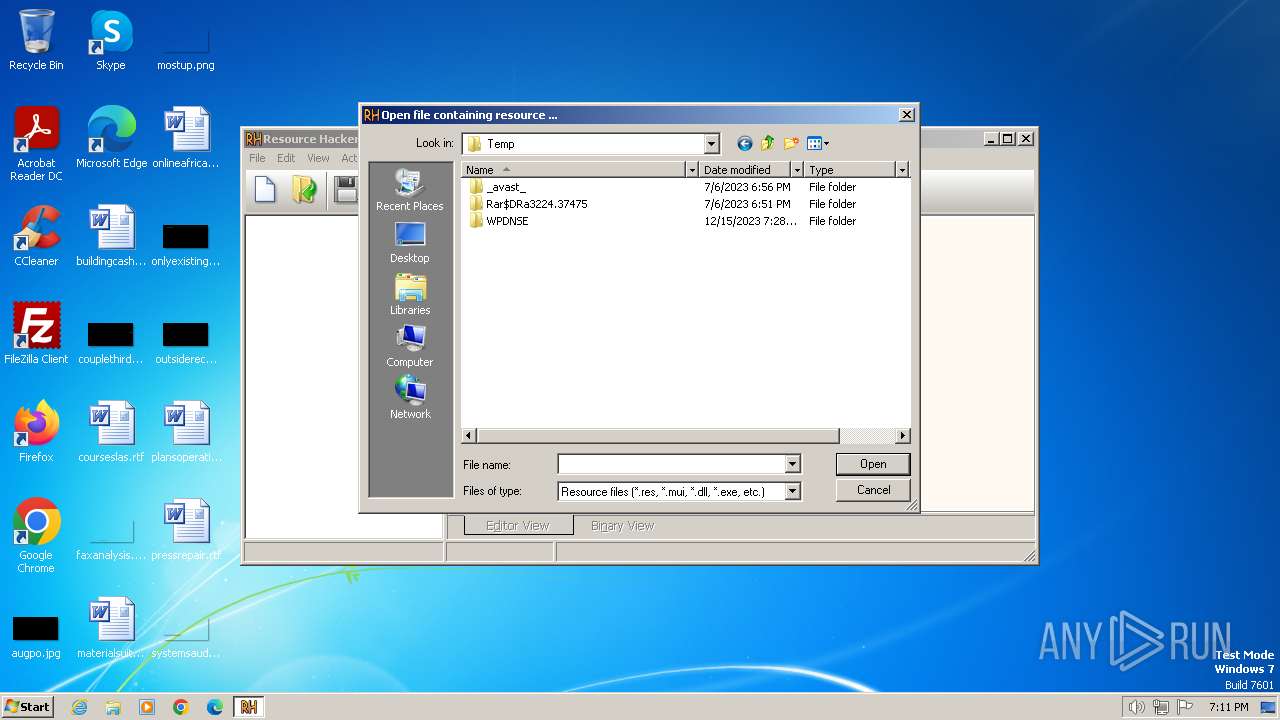Select buildingcash document on desktop
Viewport: 1280px width, 720px height.
[x=111, y=235]
